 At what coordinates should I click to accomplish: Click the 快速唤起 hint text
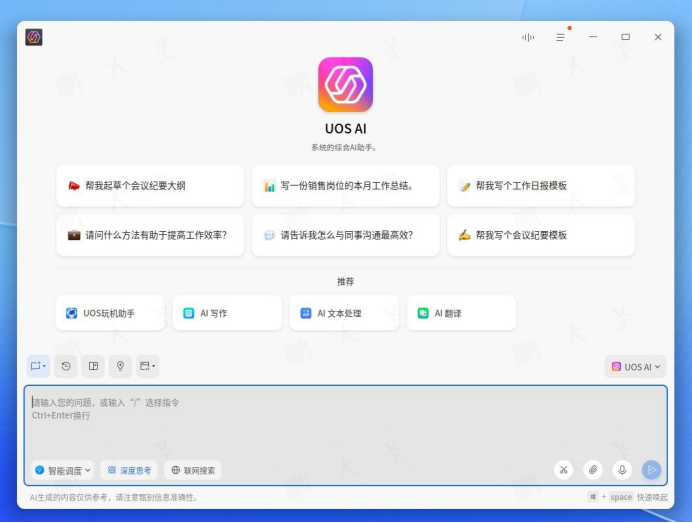[x=652, y=497]
